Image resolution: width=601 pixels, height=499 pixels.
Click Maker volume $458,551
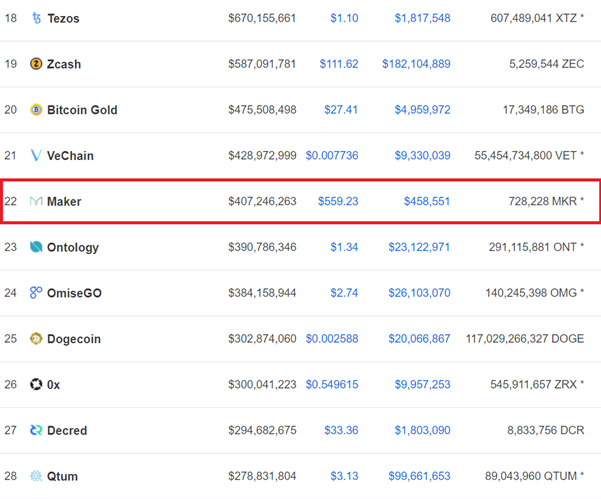[x=427, y=201]
